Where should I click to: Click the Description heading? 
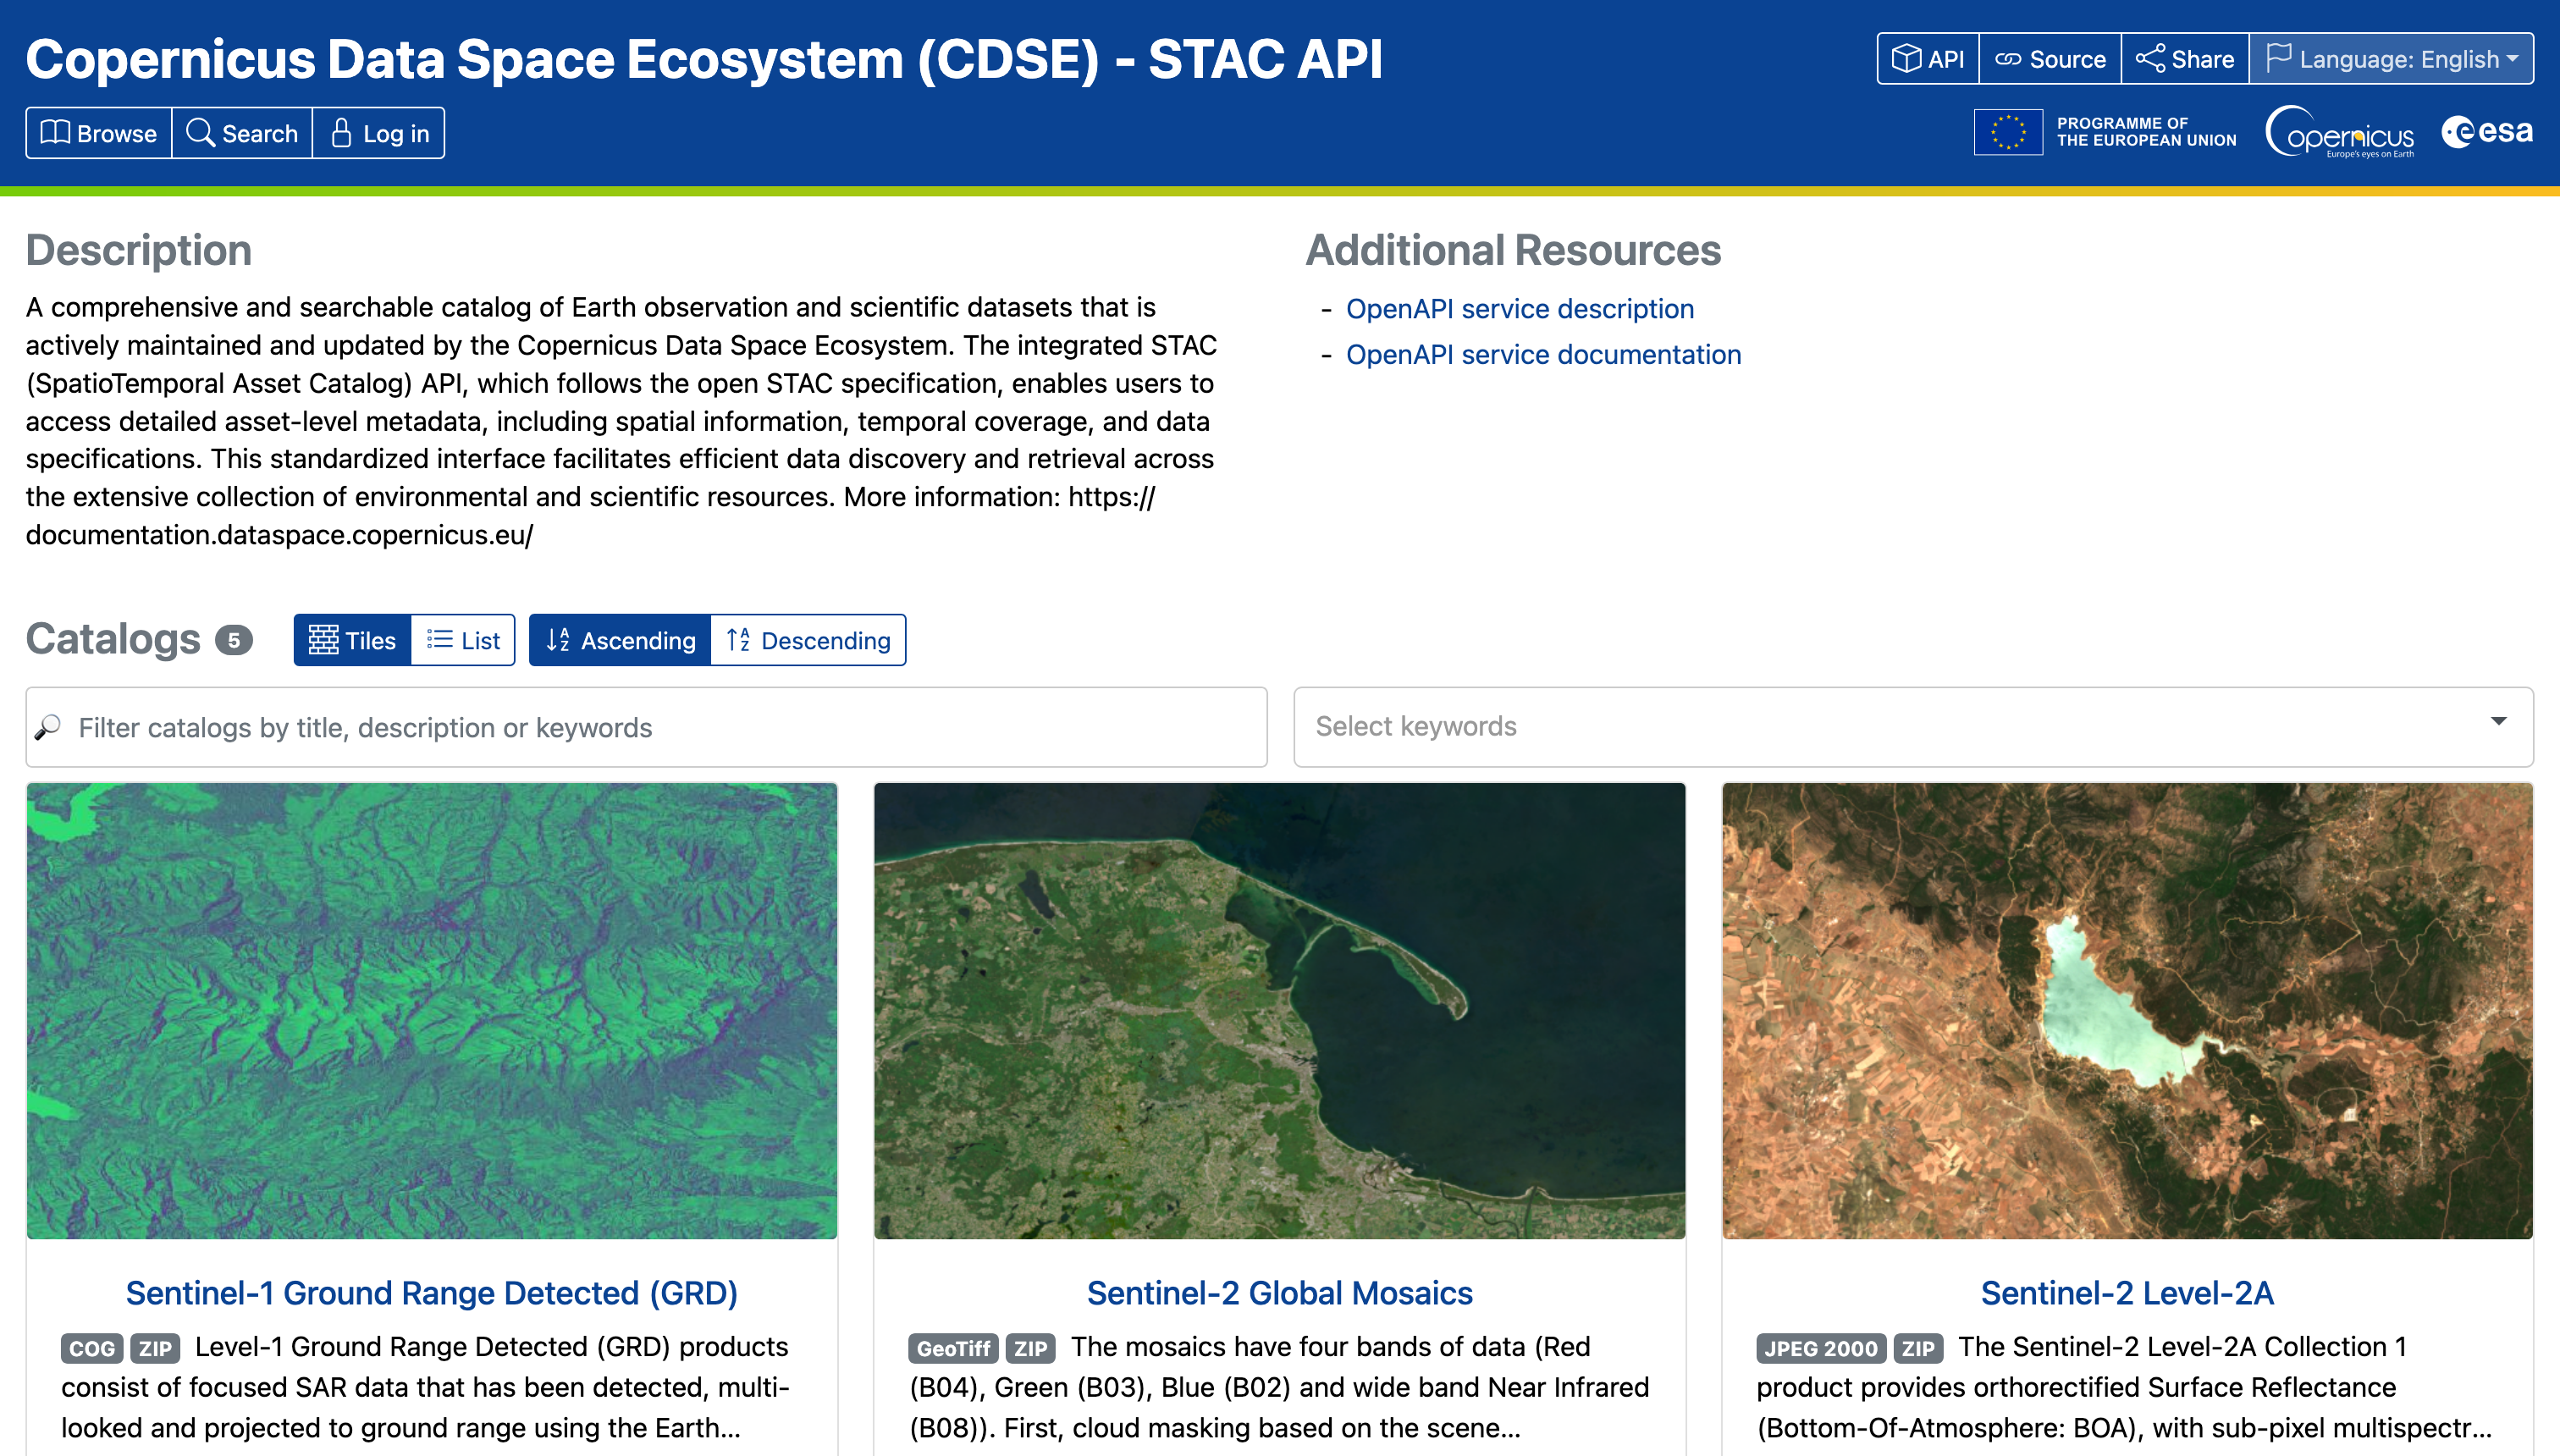(139, 250)
